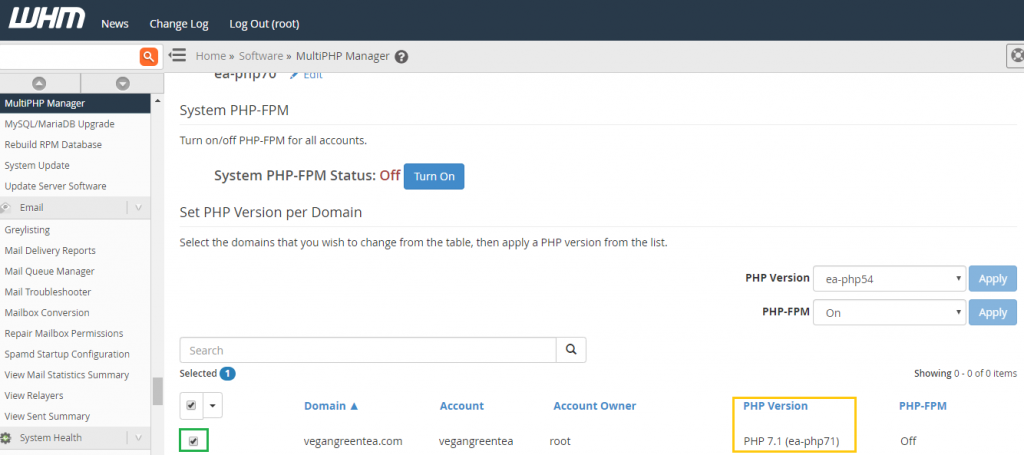Click the vegangreentea.com domain cell
The height and width of the screenshot is (455, 1024).
tap(353, 441)
